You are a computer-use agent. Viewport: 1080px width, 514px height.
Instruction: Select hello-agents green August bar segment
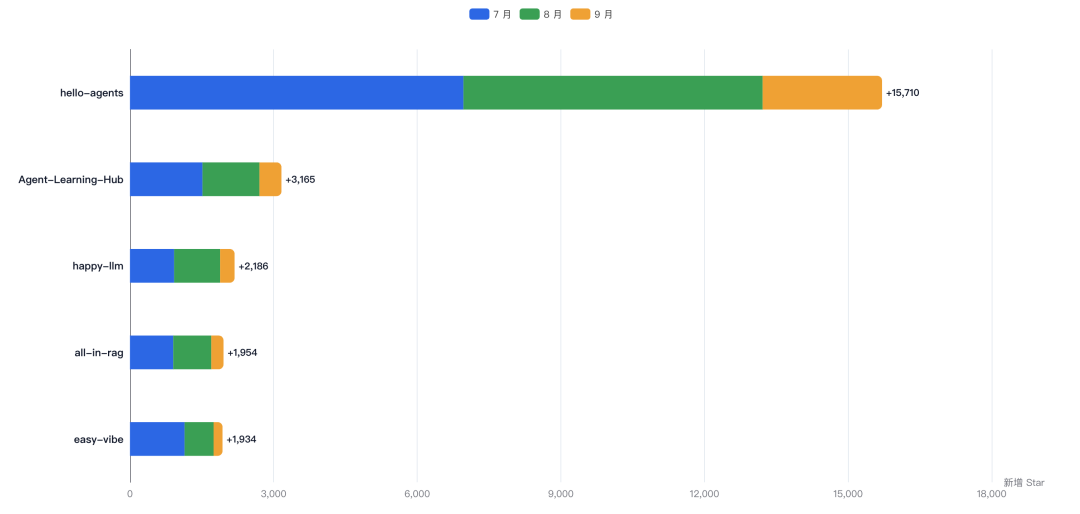[613, 93]
